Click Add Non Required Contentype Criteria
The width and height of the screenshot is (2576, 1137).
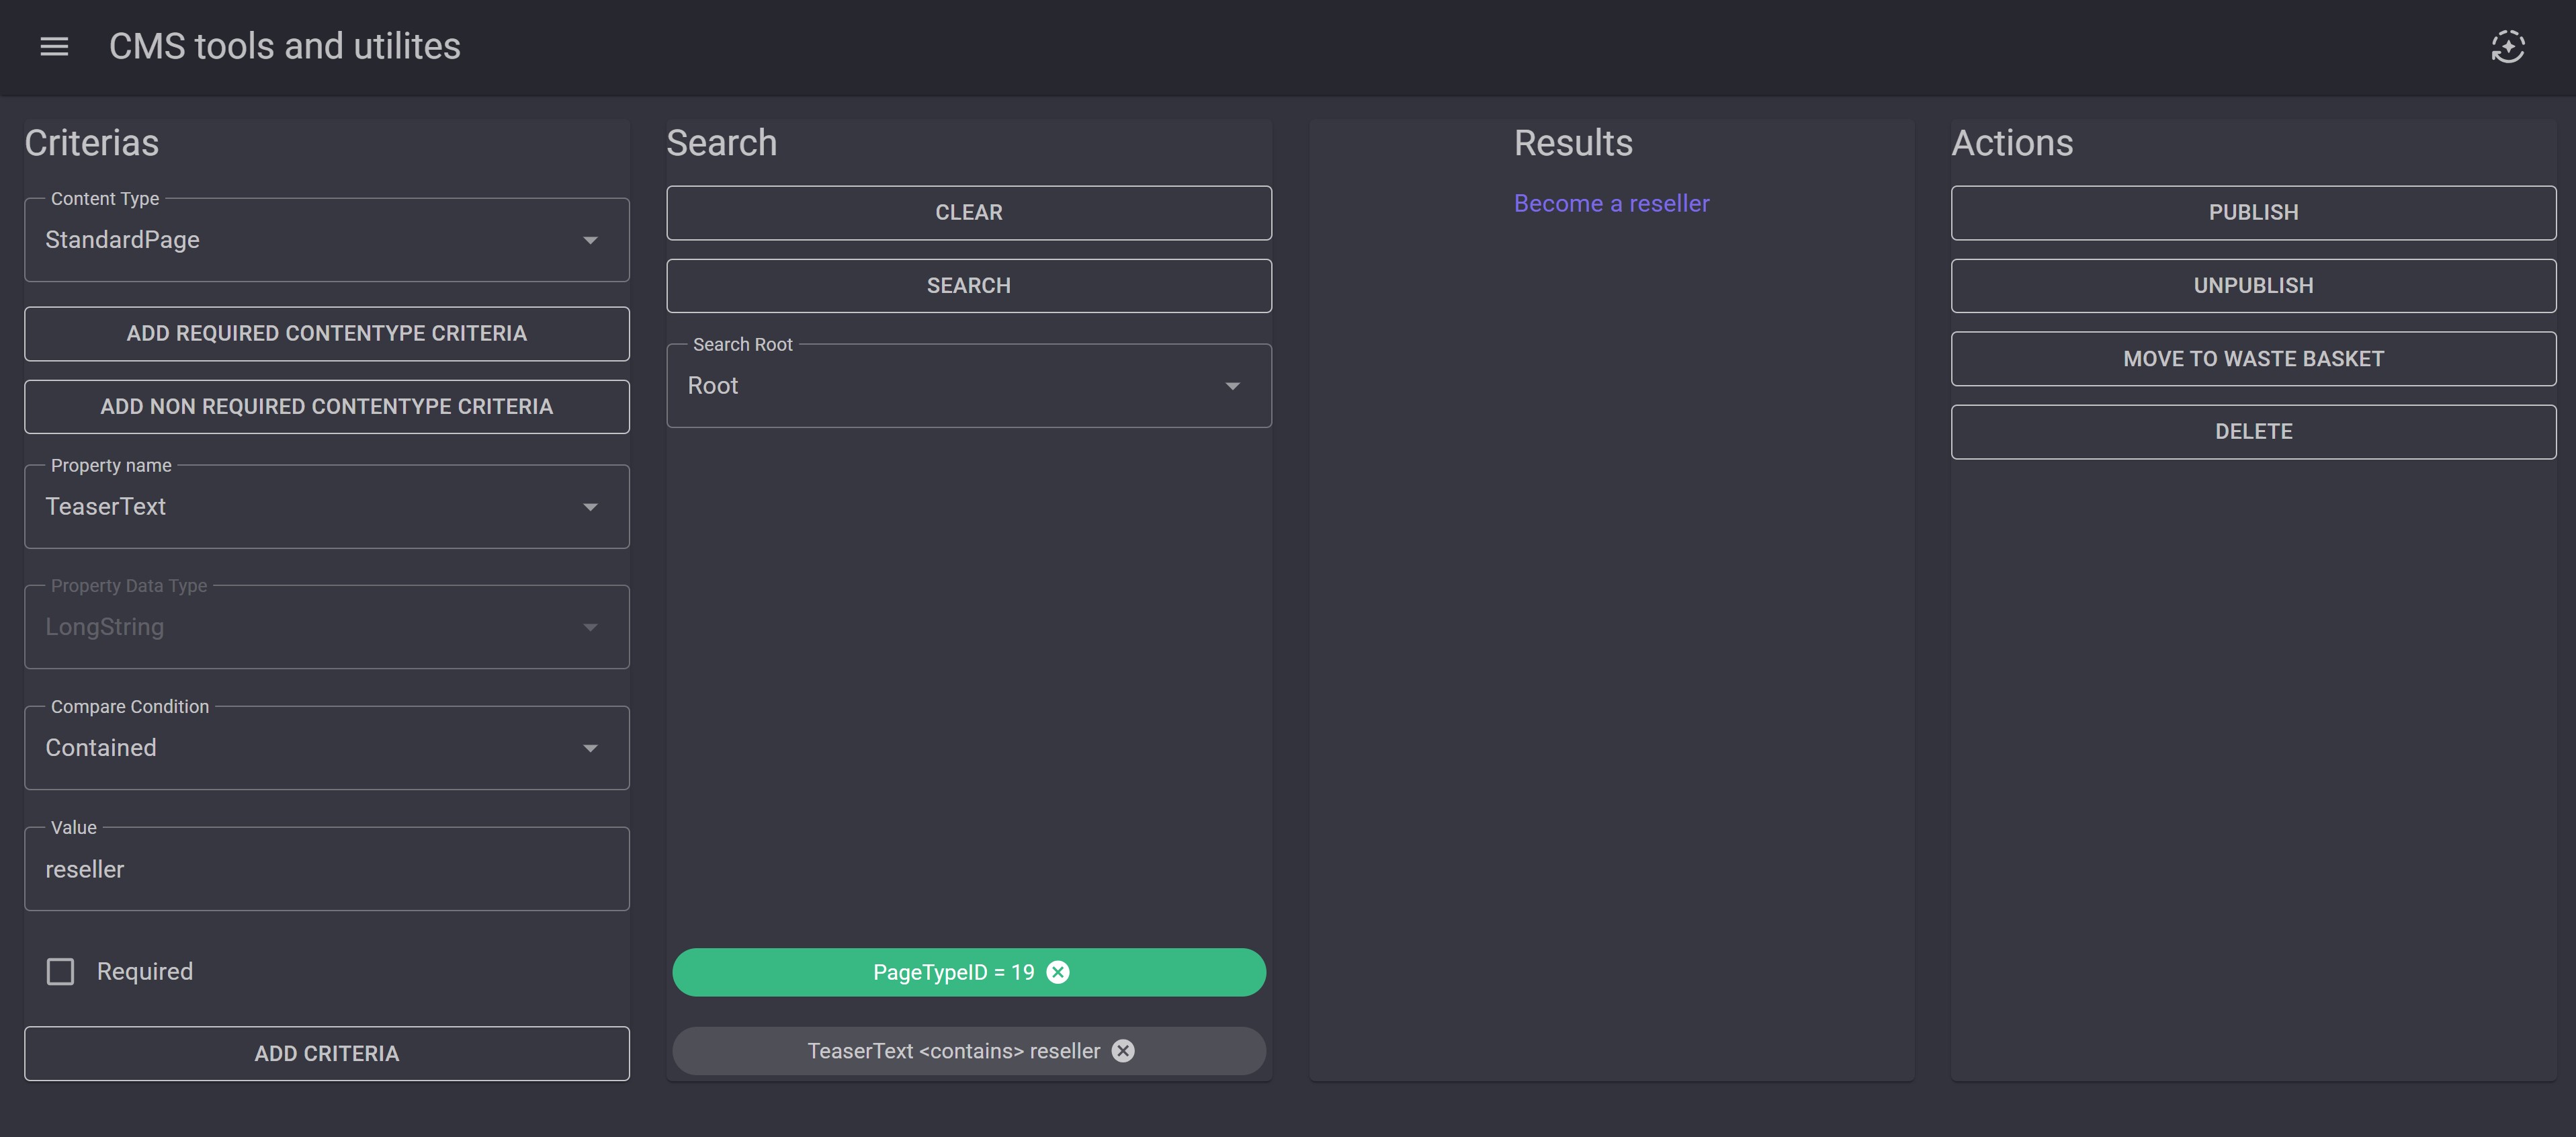tap(326, 407)
